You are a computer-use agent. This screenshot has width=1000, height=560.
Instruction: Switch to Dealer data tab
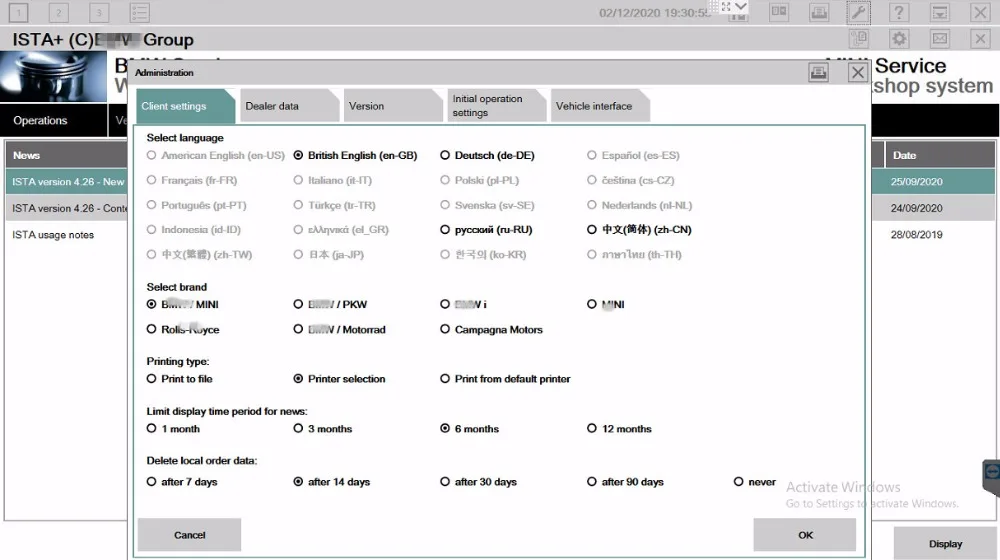click(x=289, y=106)
